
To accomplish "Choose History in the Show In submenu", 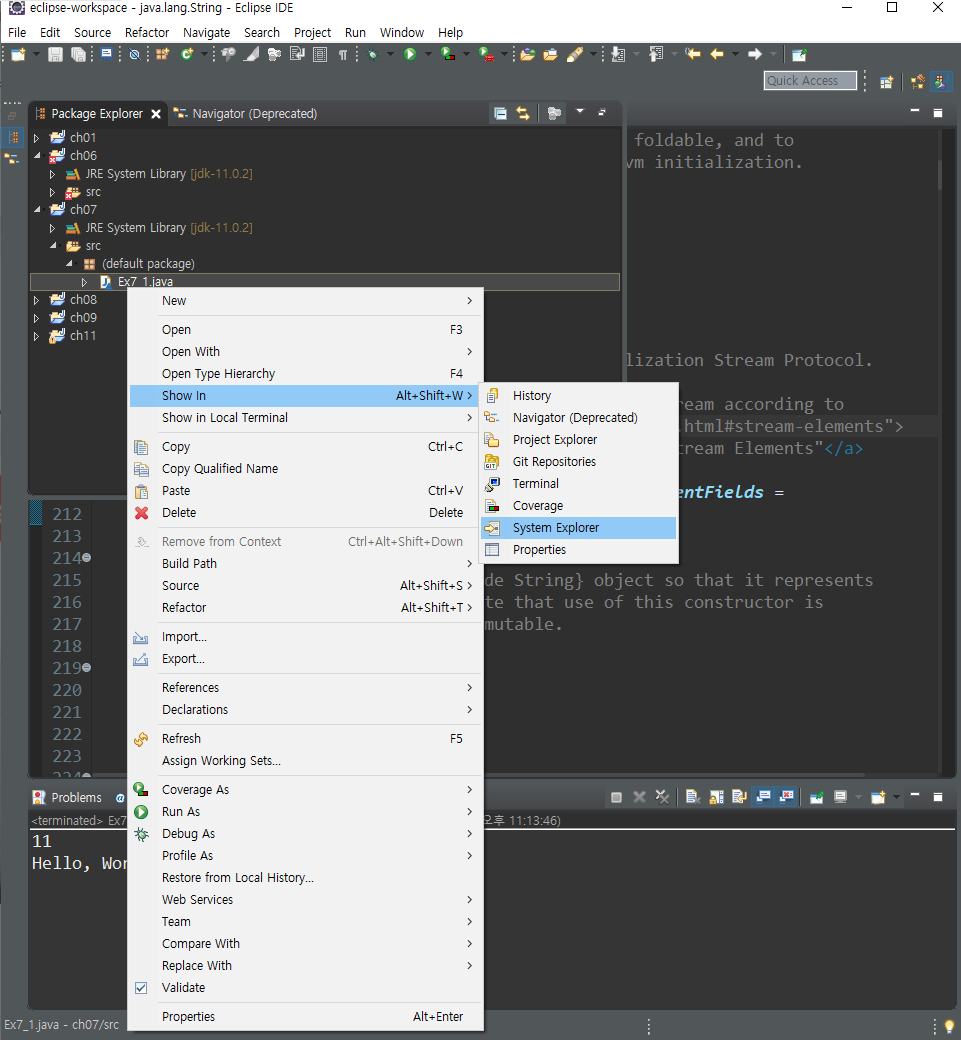I will click(578, 395).
